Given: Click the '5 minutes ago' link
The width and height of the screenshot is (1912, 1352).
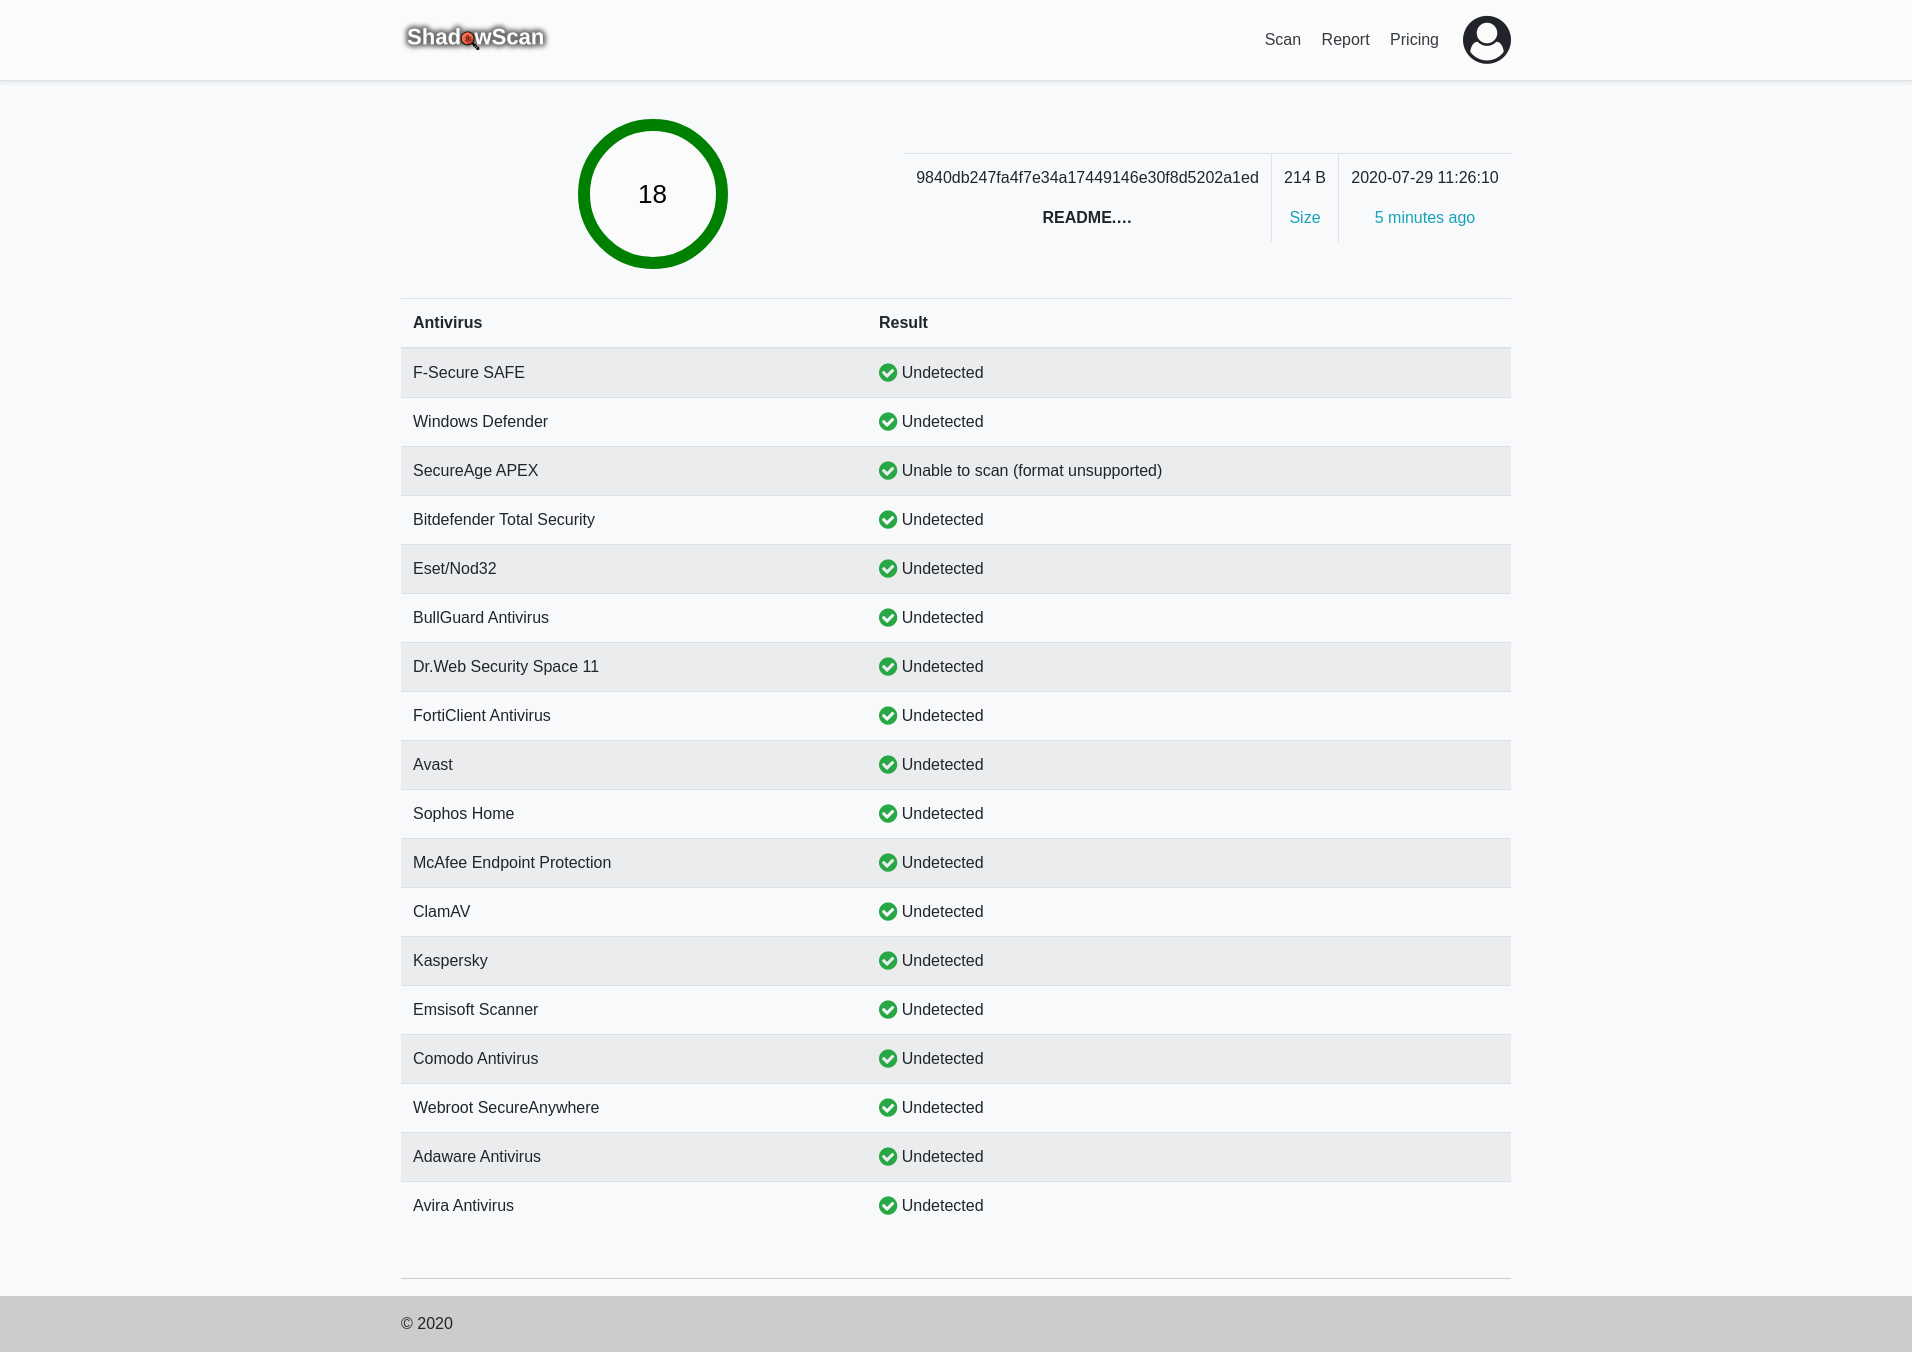Looking at the screenshot, I should (x=1424, y=218).
